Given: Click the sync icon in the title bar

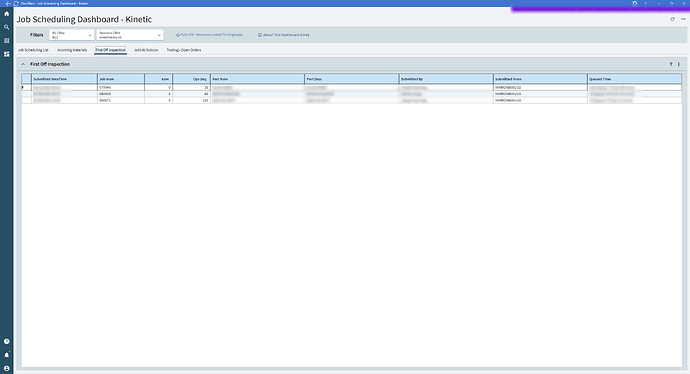Looking at the screenshot, I should click(x=16, y=3).
